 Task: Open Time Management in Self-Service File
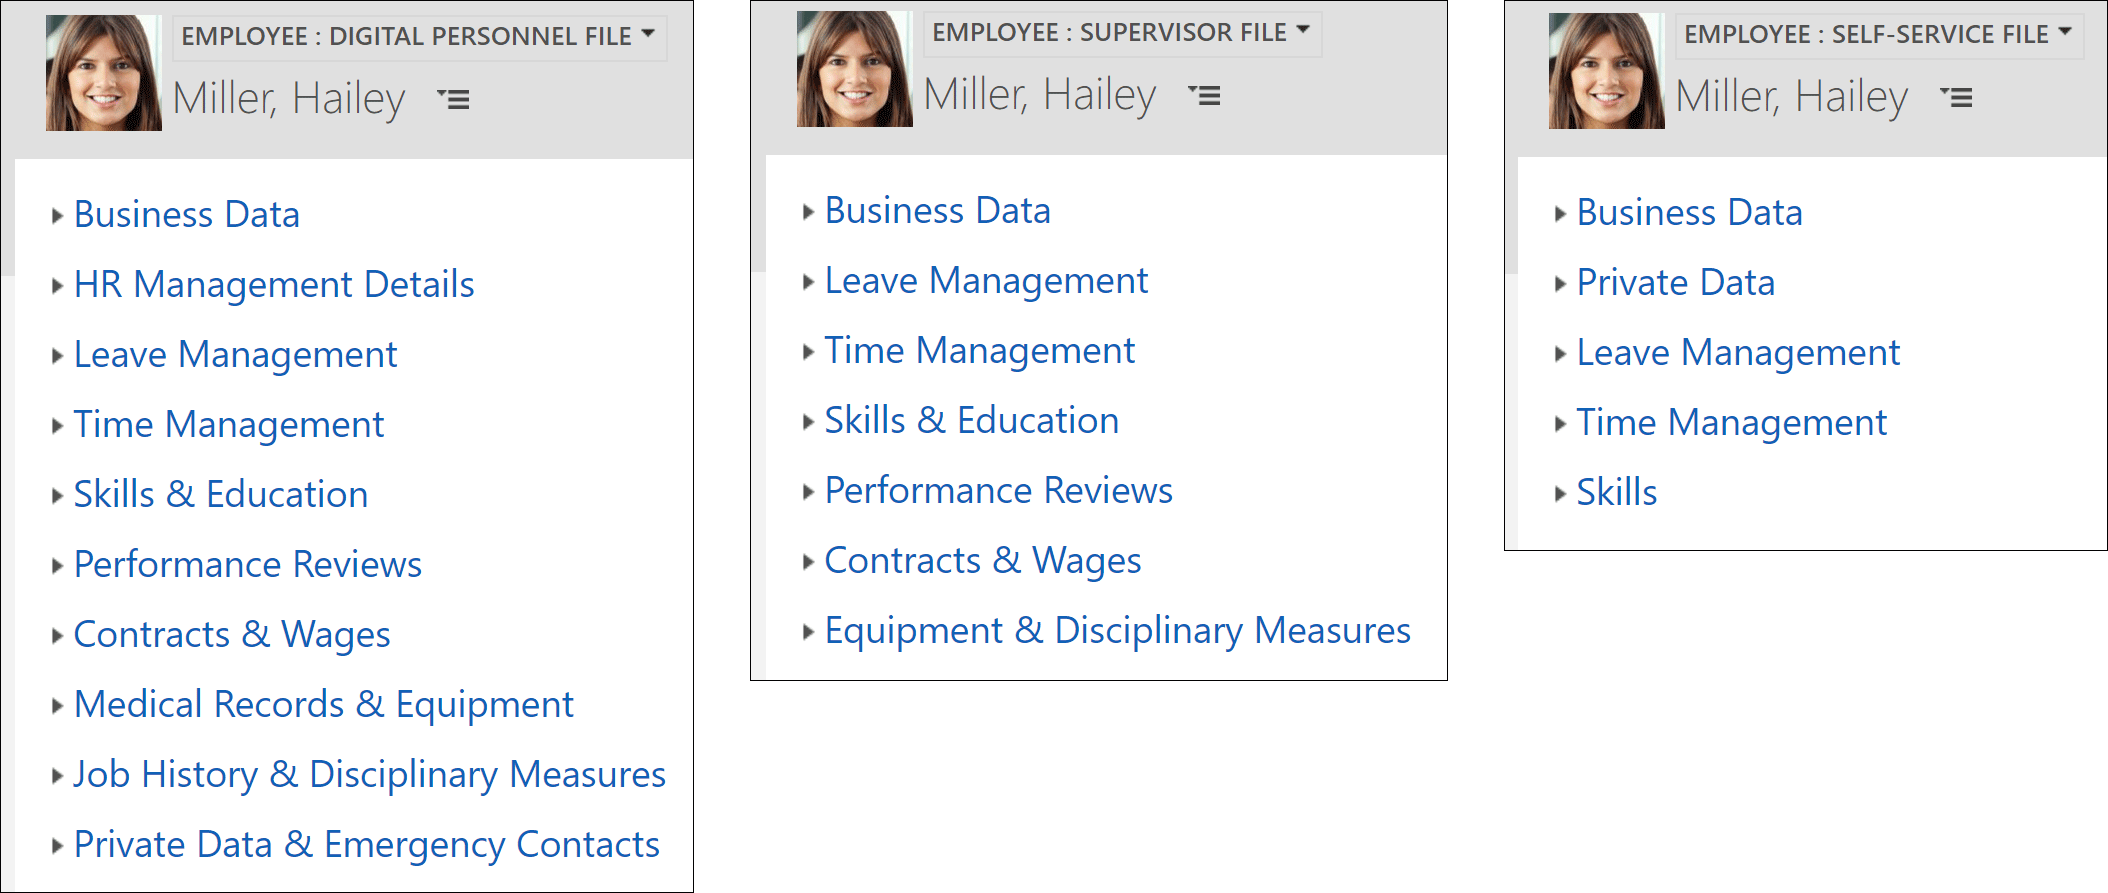(1731, 423)
